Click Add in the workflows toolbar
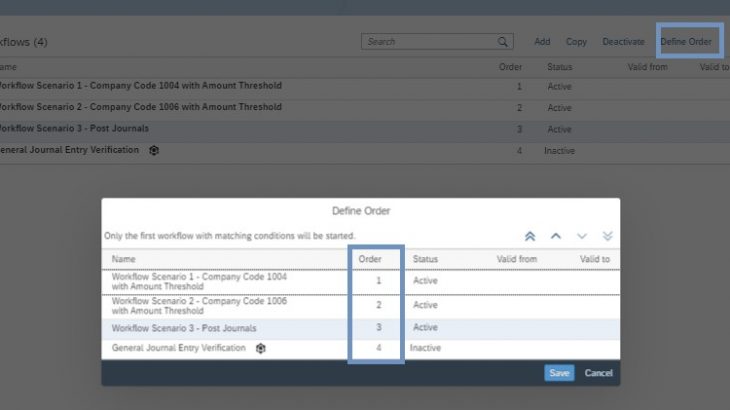Image resolution: width=730 pixels, height=410 pixels. [x=542, y=42]
